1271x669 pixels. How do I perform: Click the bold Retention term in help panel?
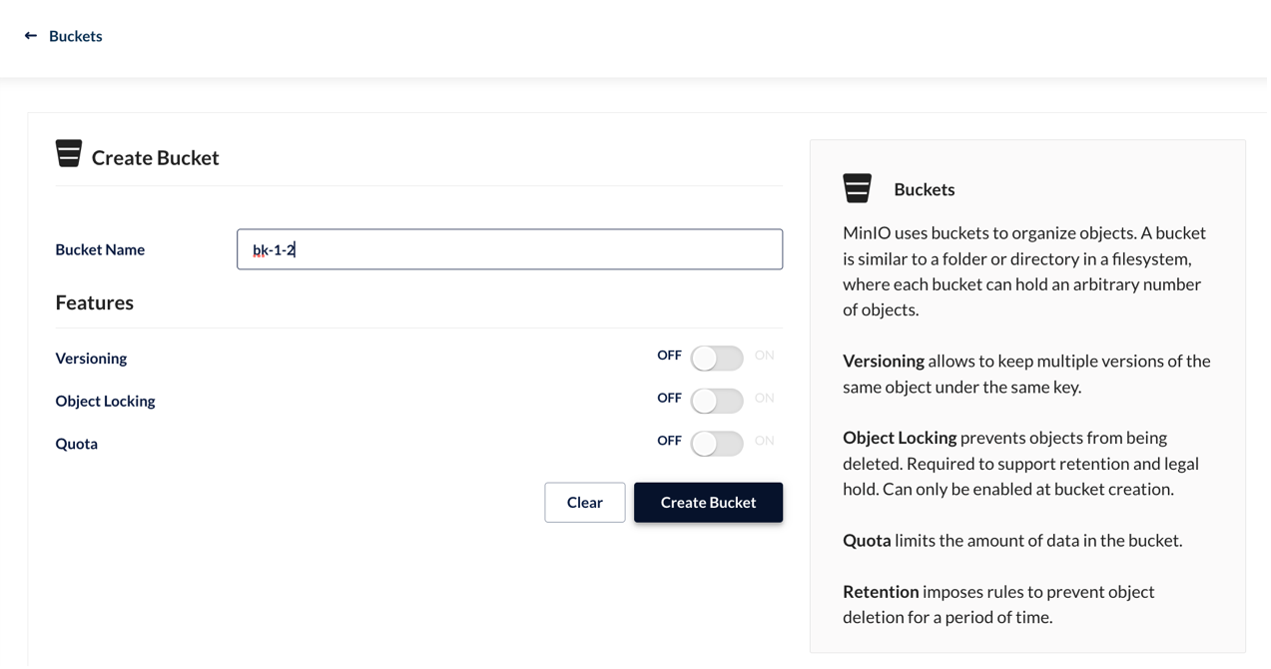(880, 591)
